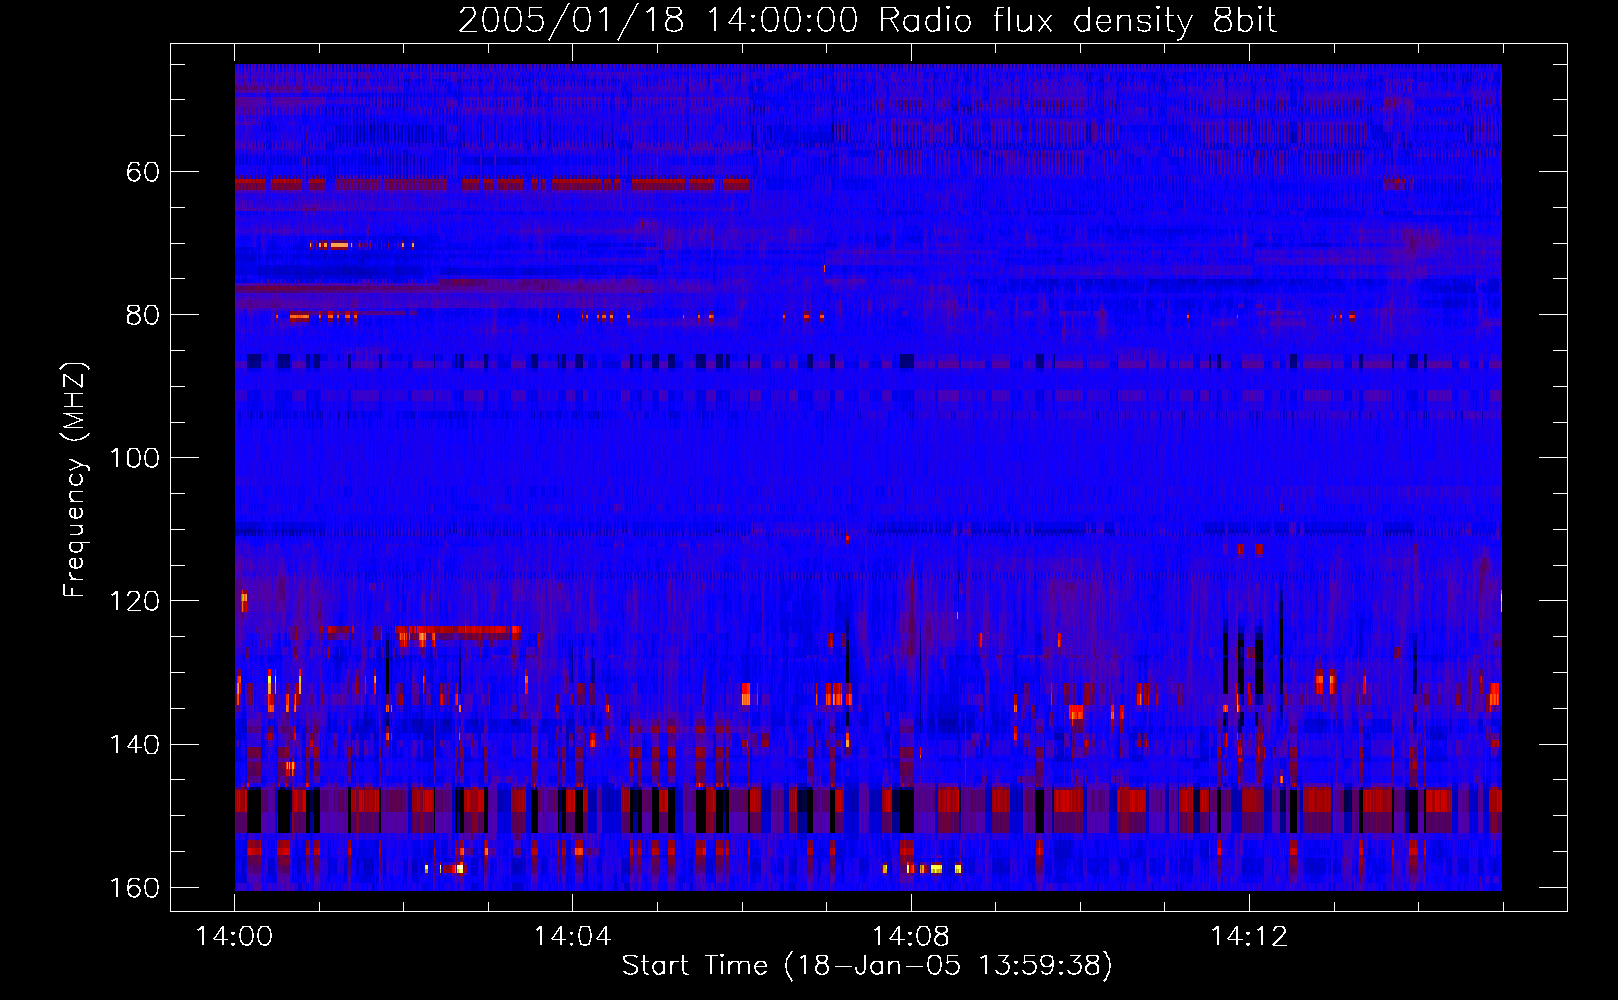Click the plot title '2005/01/18 14:00:00 Radio flux density 8bit'
The height and width of the screenshot is (1000, 1618).
(x=867, y=21)
